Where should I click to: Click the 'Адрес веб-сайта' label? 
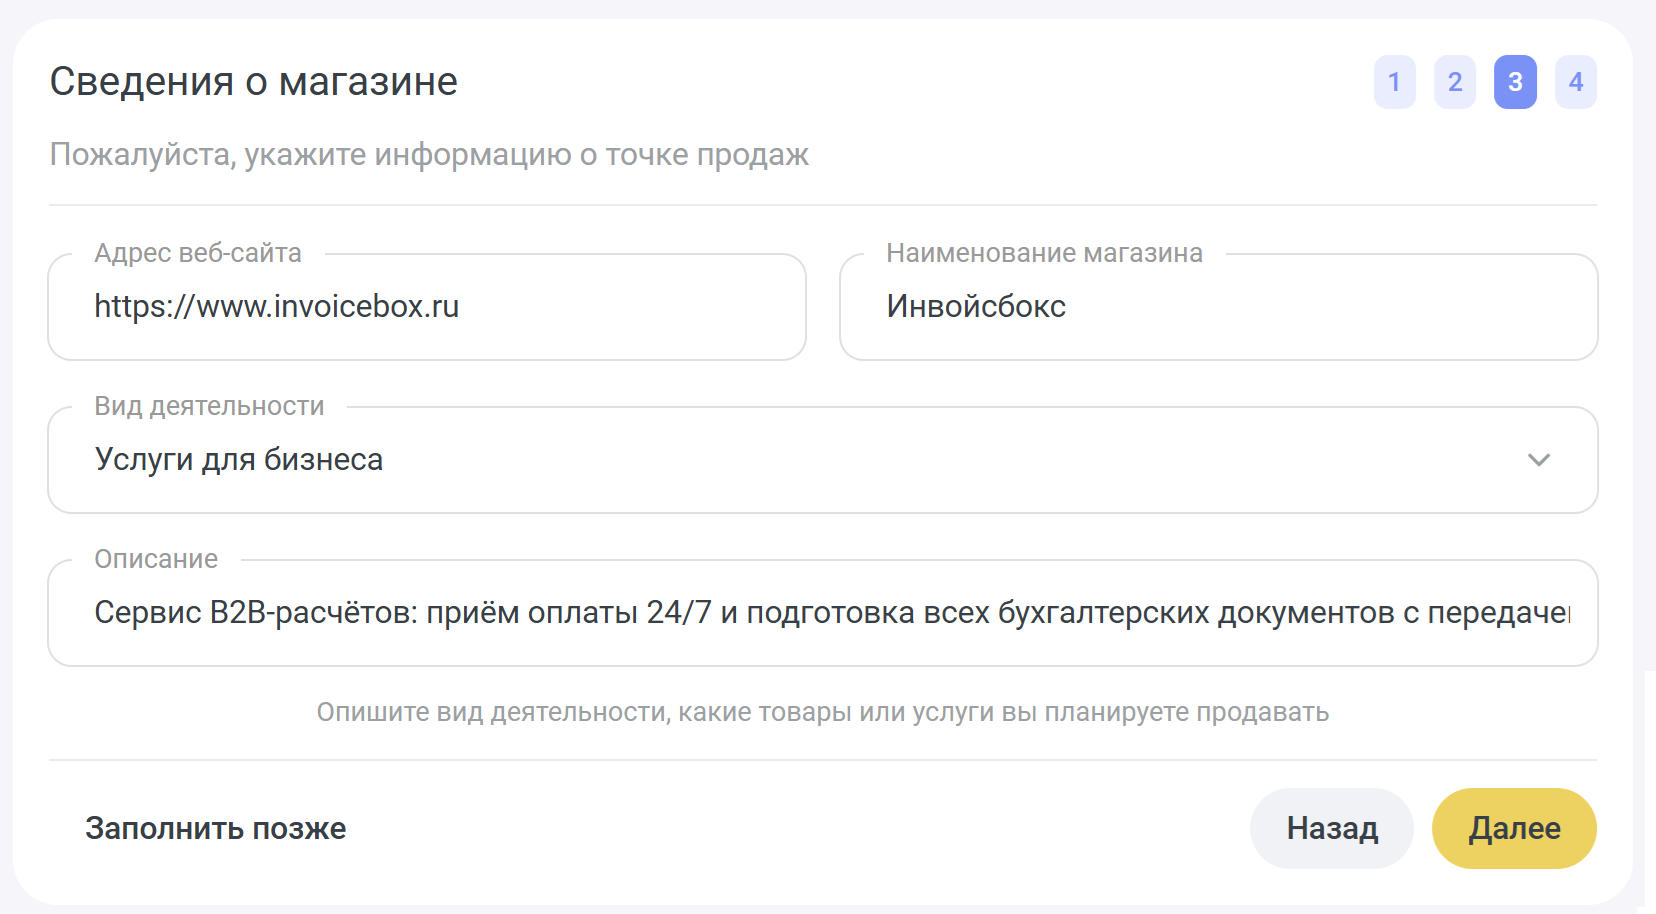(x=198, y=253)
